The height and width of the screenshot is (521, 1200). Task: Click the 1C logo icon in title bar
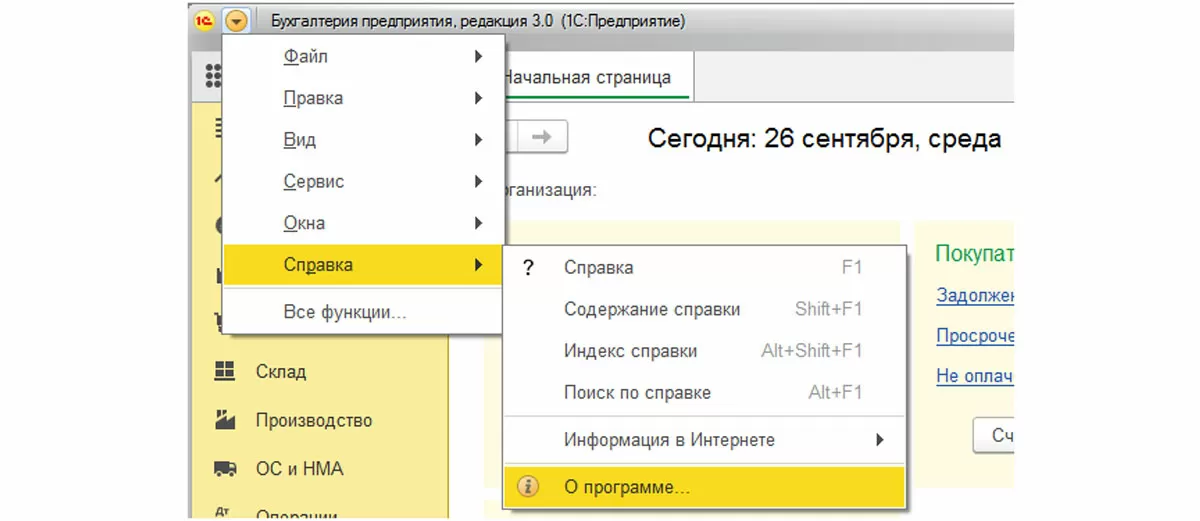pos(205,20)
